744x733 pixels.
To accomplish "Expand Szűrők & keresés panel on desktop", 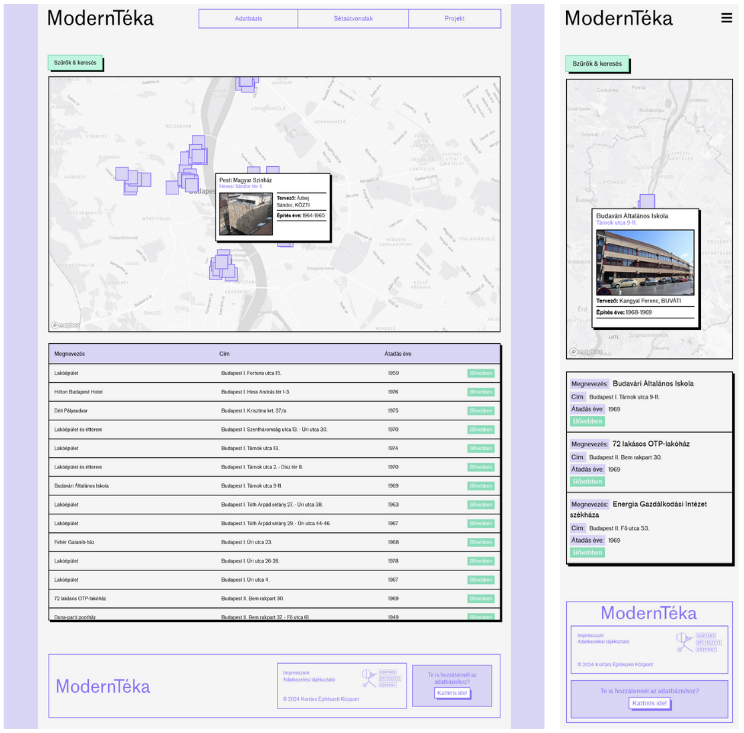I will point(75,63).
